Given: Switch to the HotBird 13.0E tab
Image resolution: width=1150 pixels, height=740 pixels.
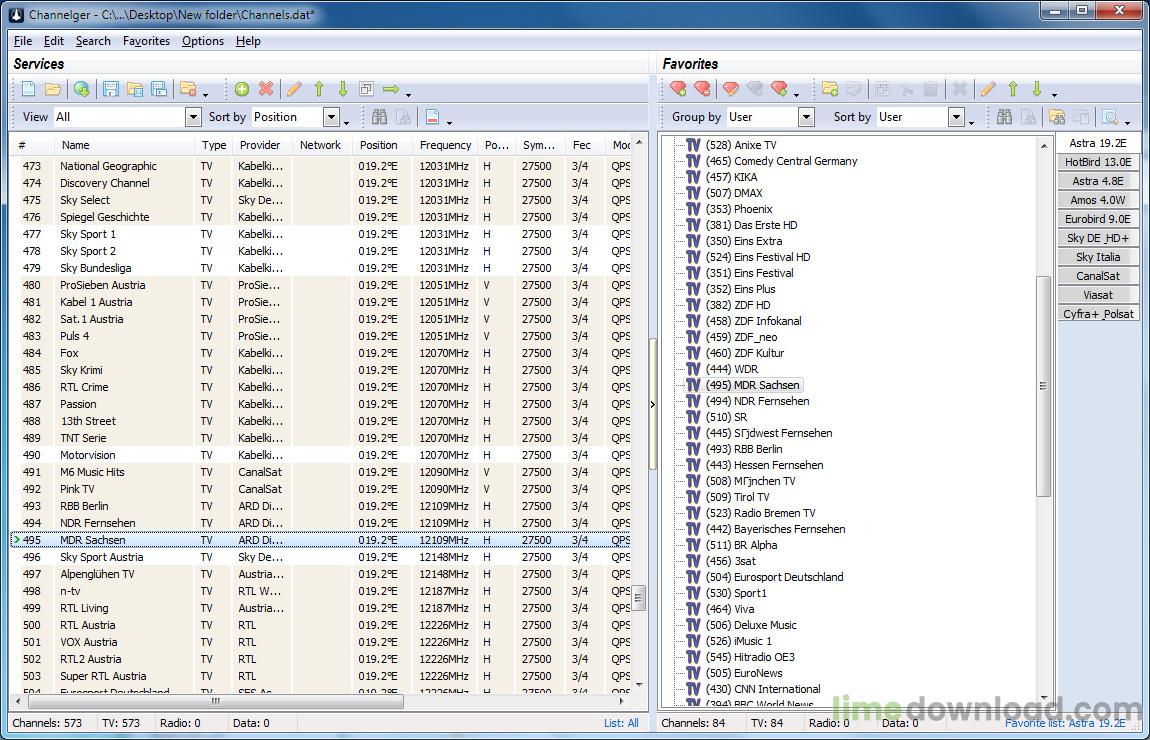Looking at the screenshot, I should (1097, 162).
